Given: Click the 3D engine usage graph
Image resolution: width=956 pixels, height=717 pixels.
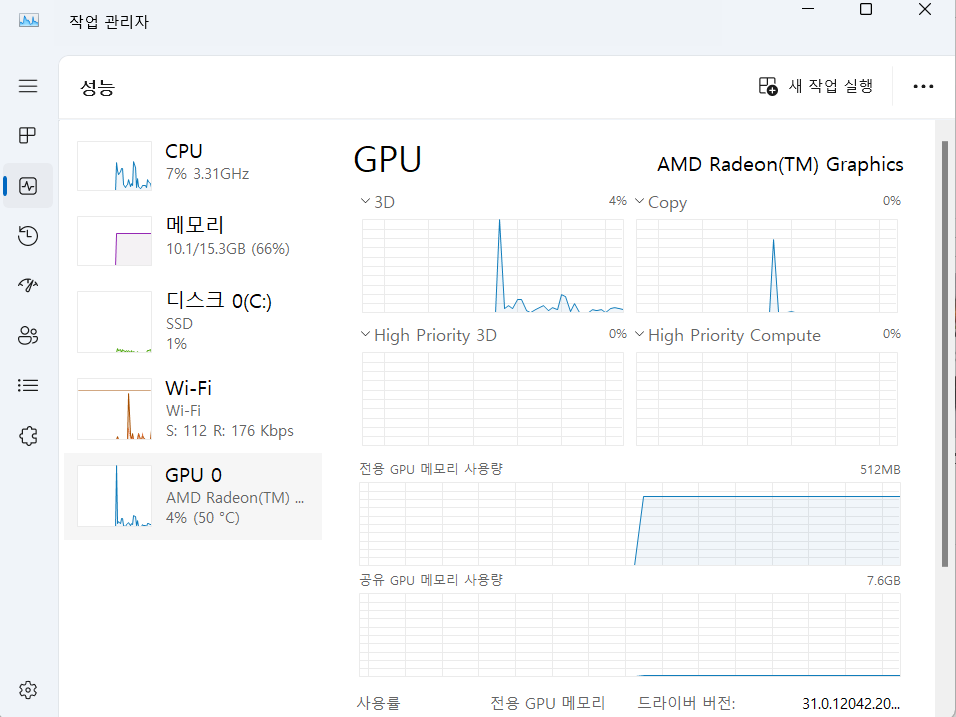Looking at the screenshot, I should (493, 266).
